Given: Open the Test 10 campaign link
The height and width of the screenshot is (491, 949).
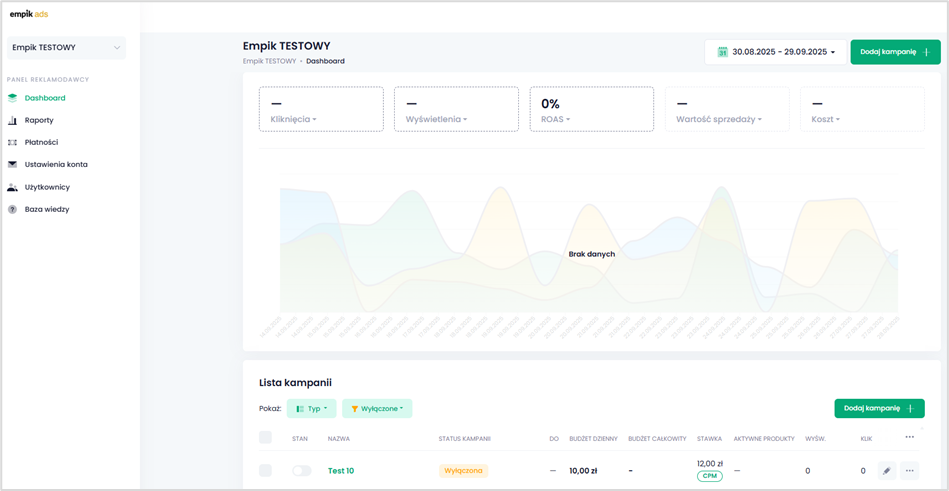Looking at the screenshot, I should (341, 470).
